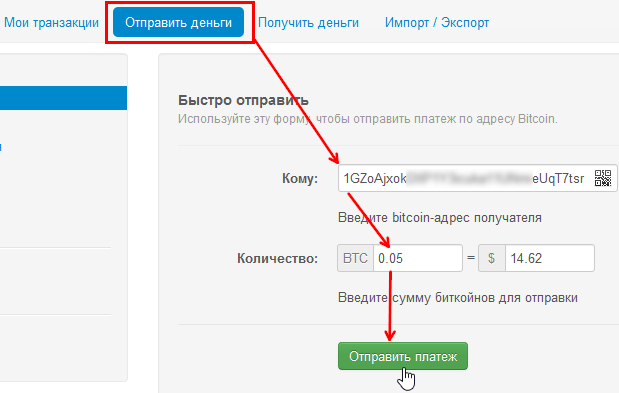Click the $ currency prefix

coord(491,258)
